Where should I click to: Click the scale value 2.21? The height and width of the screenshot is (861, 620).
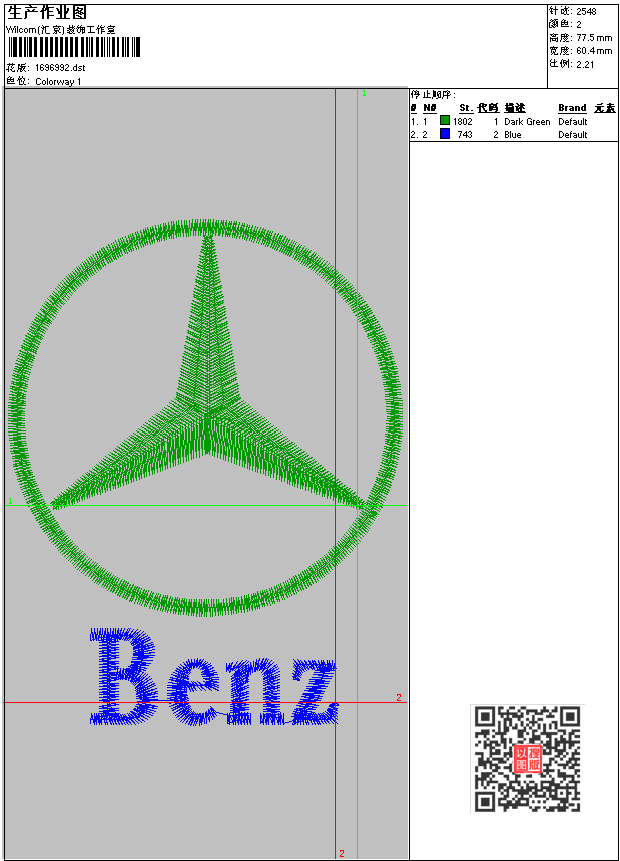point(585,64)
